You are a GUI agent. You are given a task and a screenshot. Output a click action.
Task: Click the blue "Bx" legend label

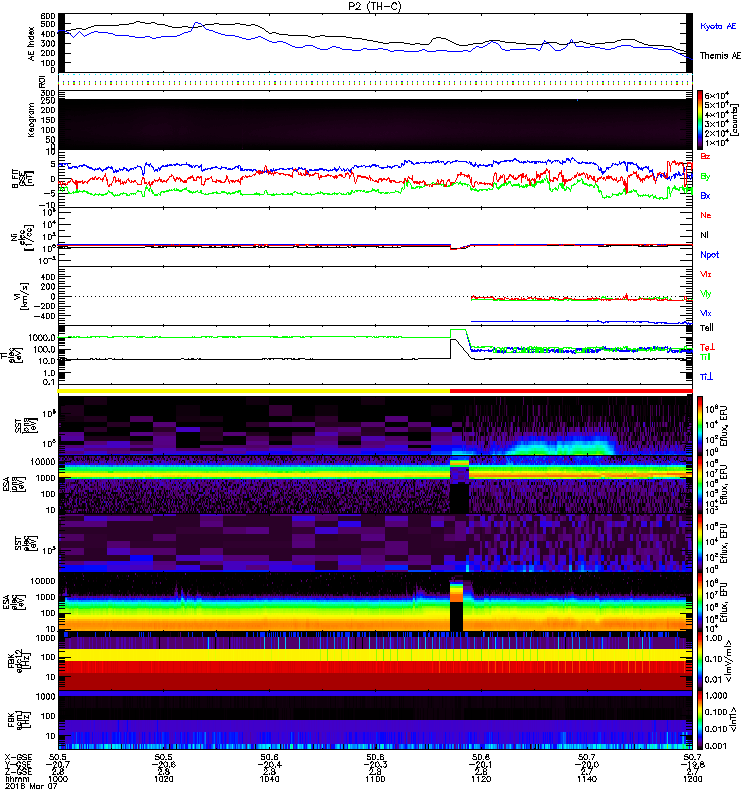[x=705, y=195]
